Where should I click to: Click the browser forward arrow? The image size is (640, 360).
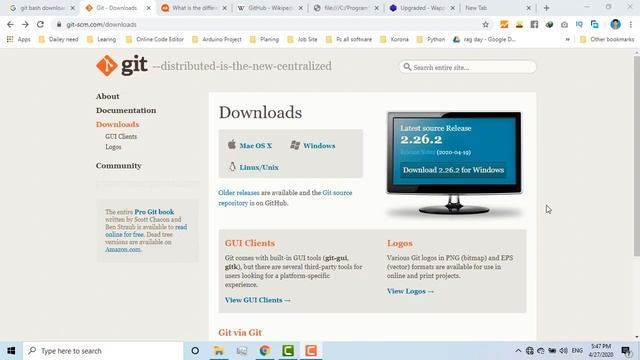[x=25, y=24]
